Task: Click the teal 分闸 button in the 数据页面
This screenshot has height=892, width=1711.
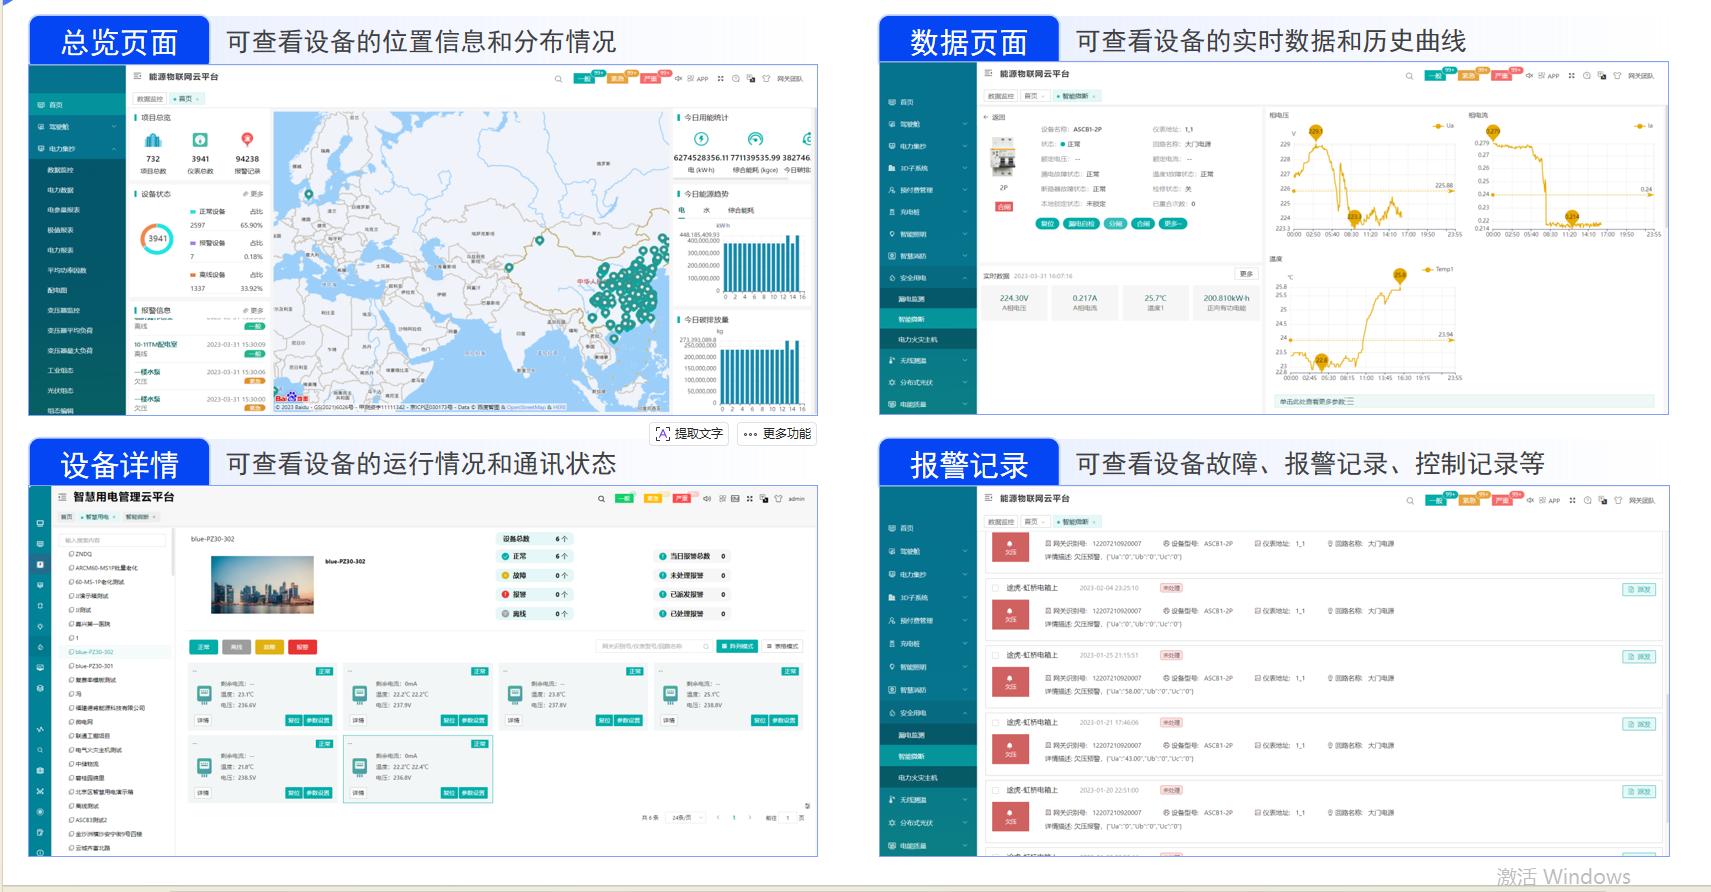Action: (x=1116, y=224)
